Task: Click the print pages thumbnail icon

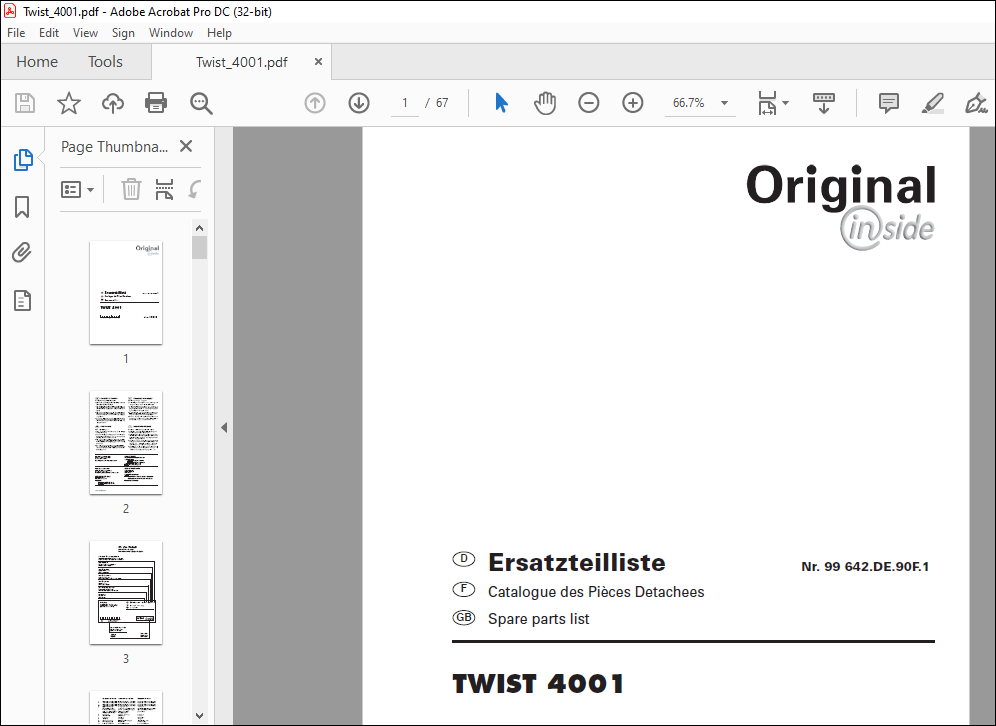Action: (165, 189)
